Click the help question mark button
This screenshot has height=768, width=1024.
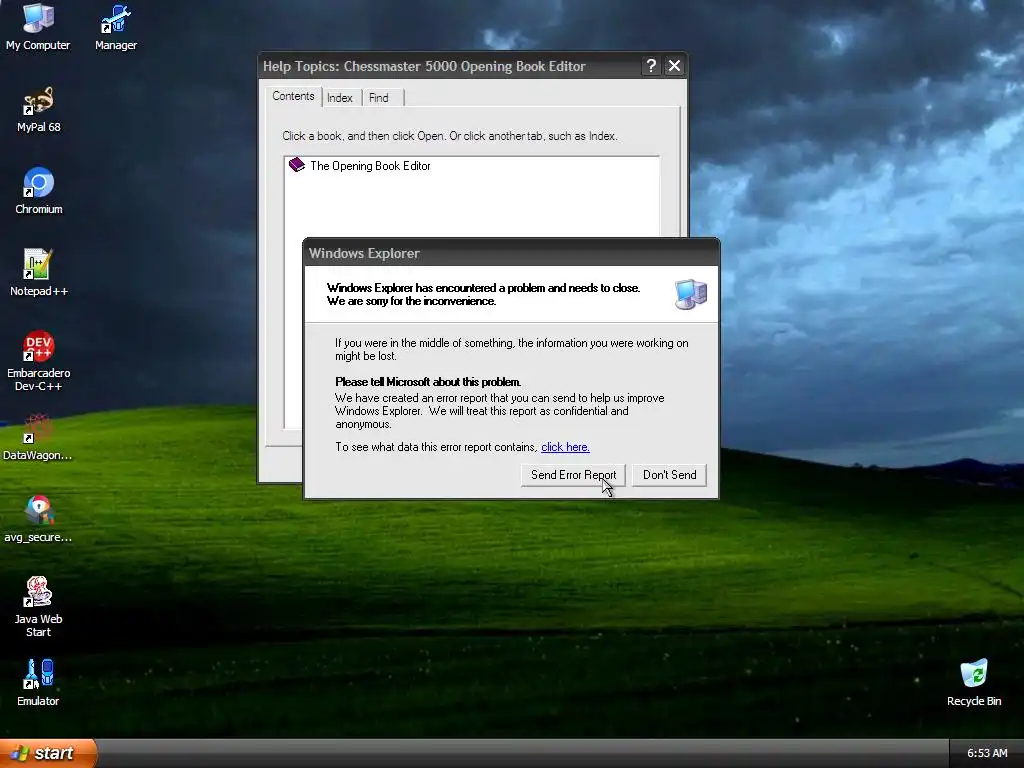[x=651, y=66]
